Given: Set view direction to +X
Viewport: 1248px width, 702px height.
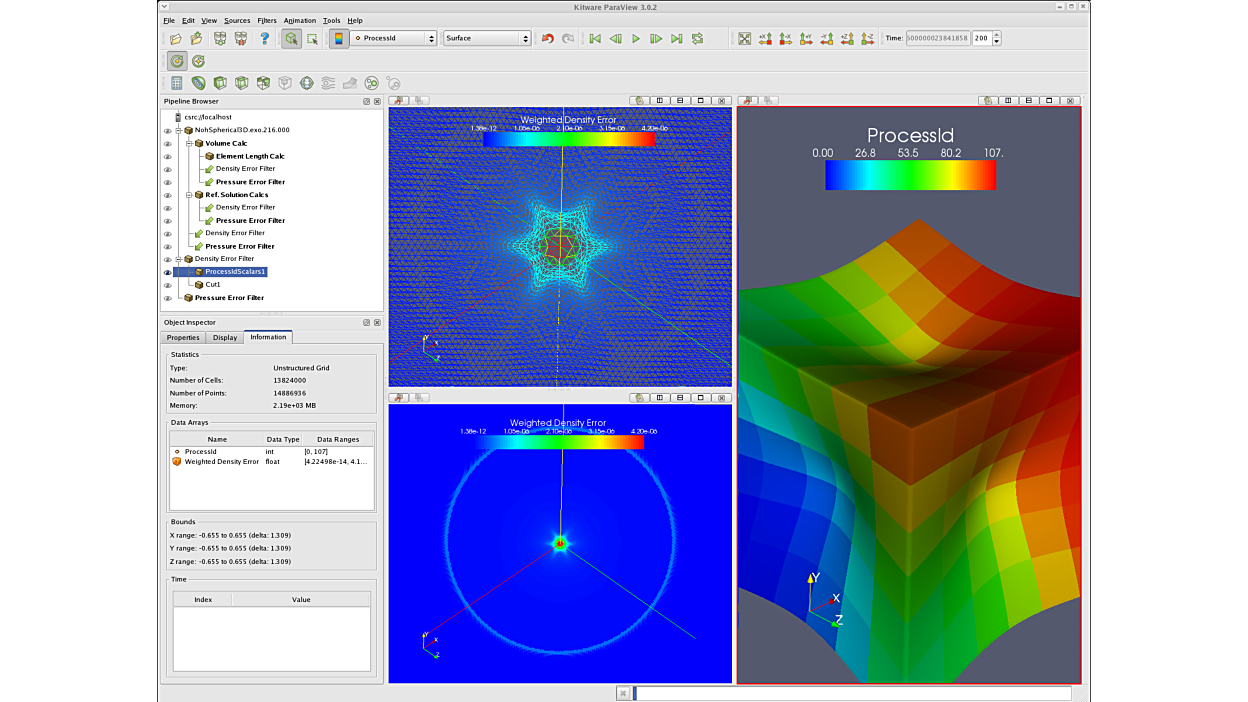Looking at the screenshot, I should pyautogui.click(x=765, y=38).
